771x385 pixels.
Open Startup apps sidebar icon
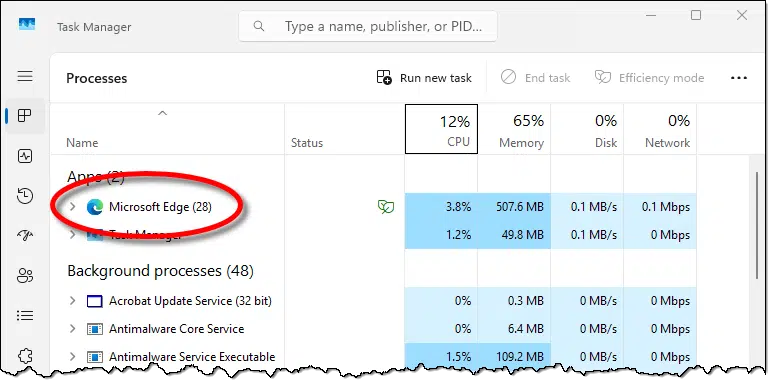25,236
